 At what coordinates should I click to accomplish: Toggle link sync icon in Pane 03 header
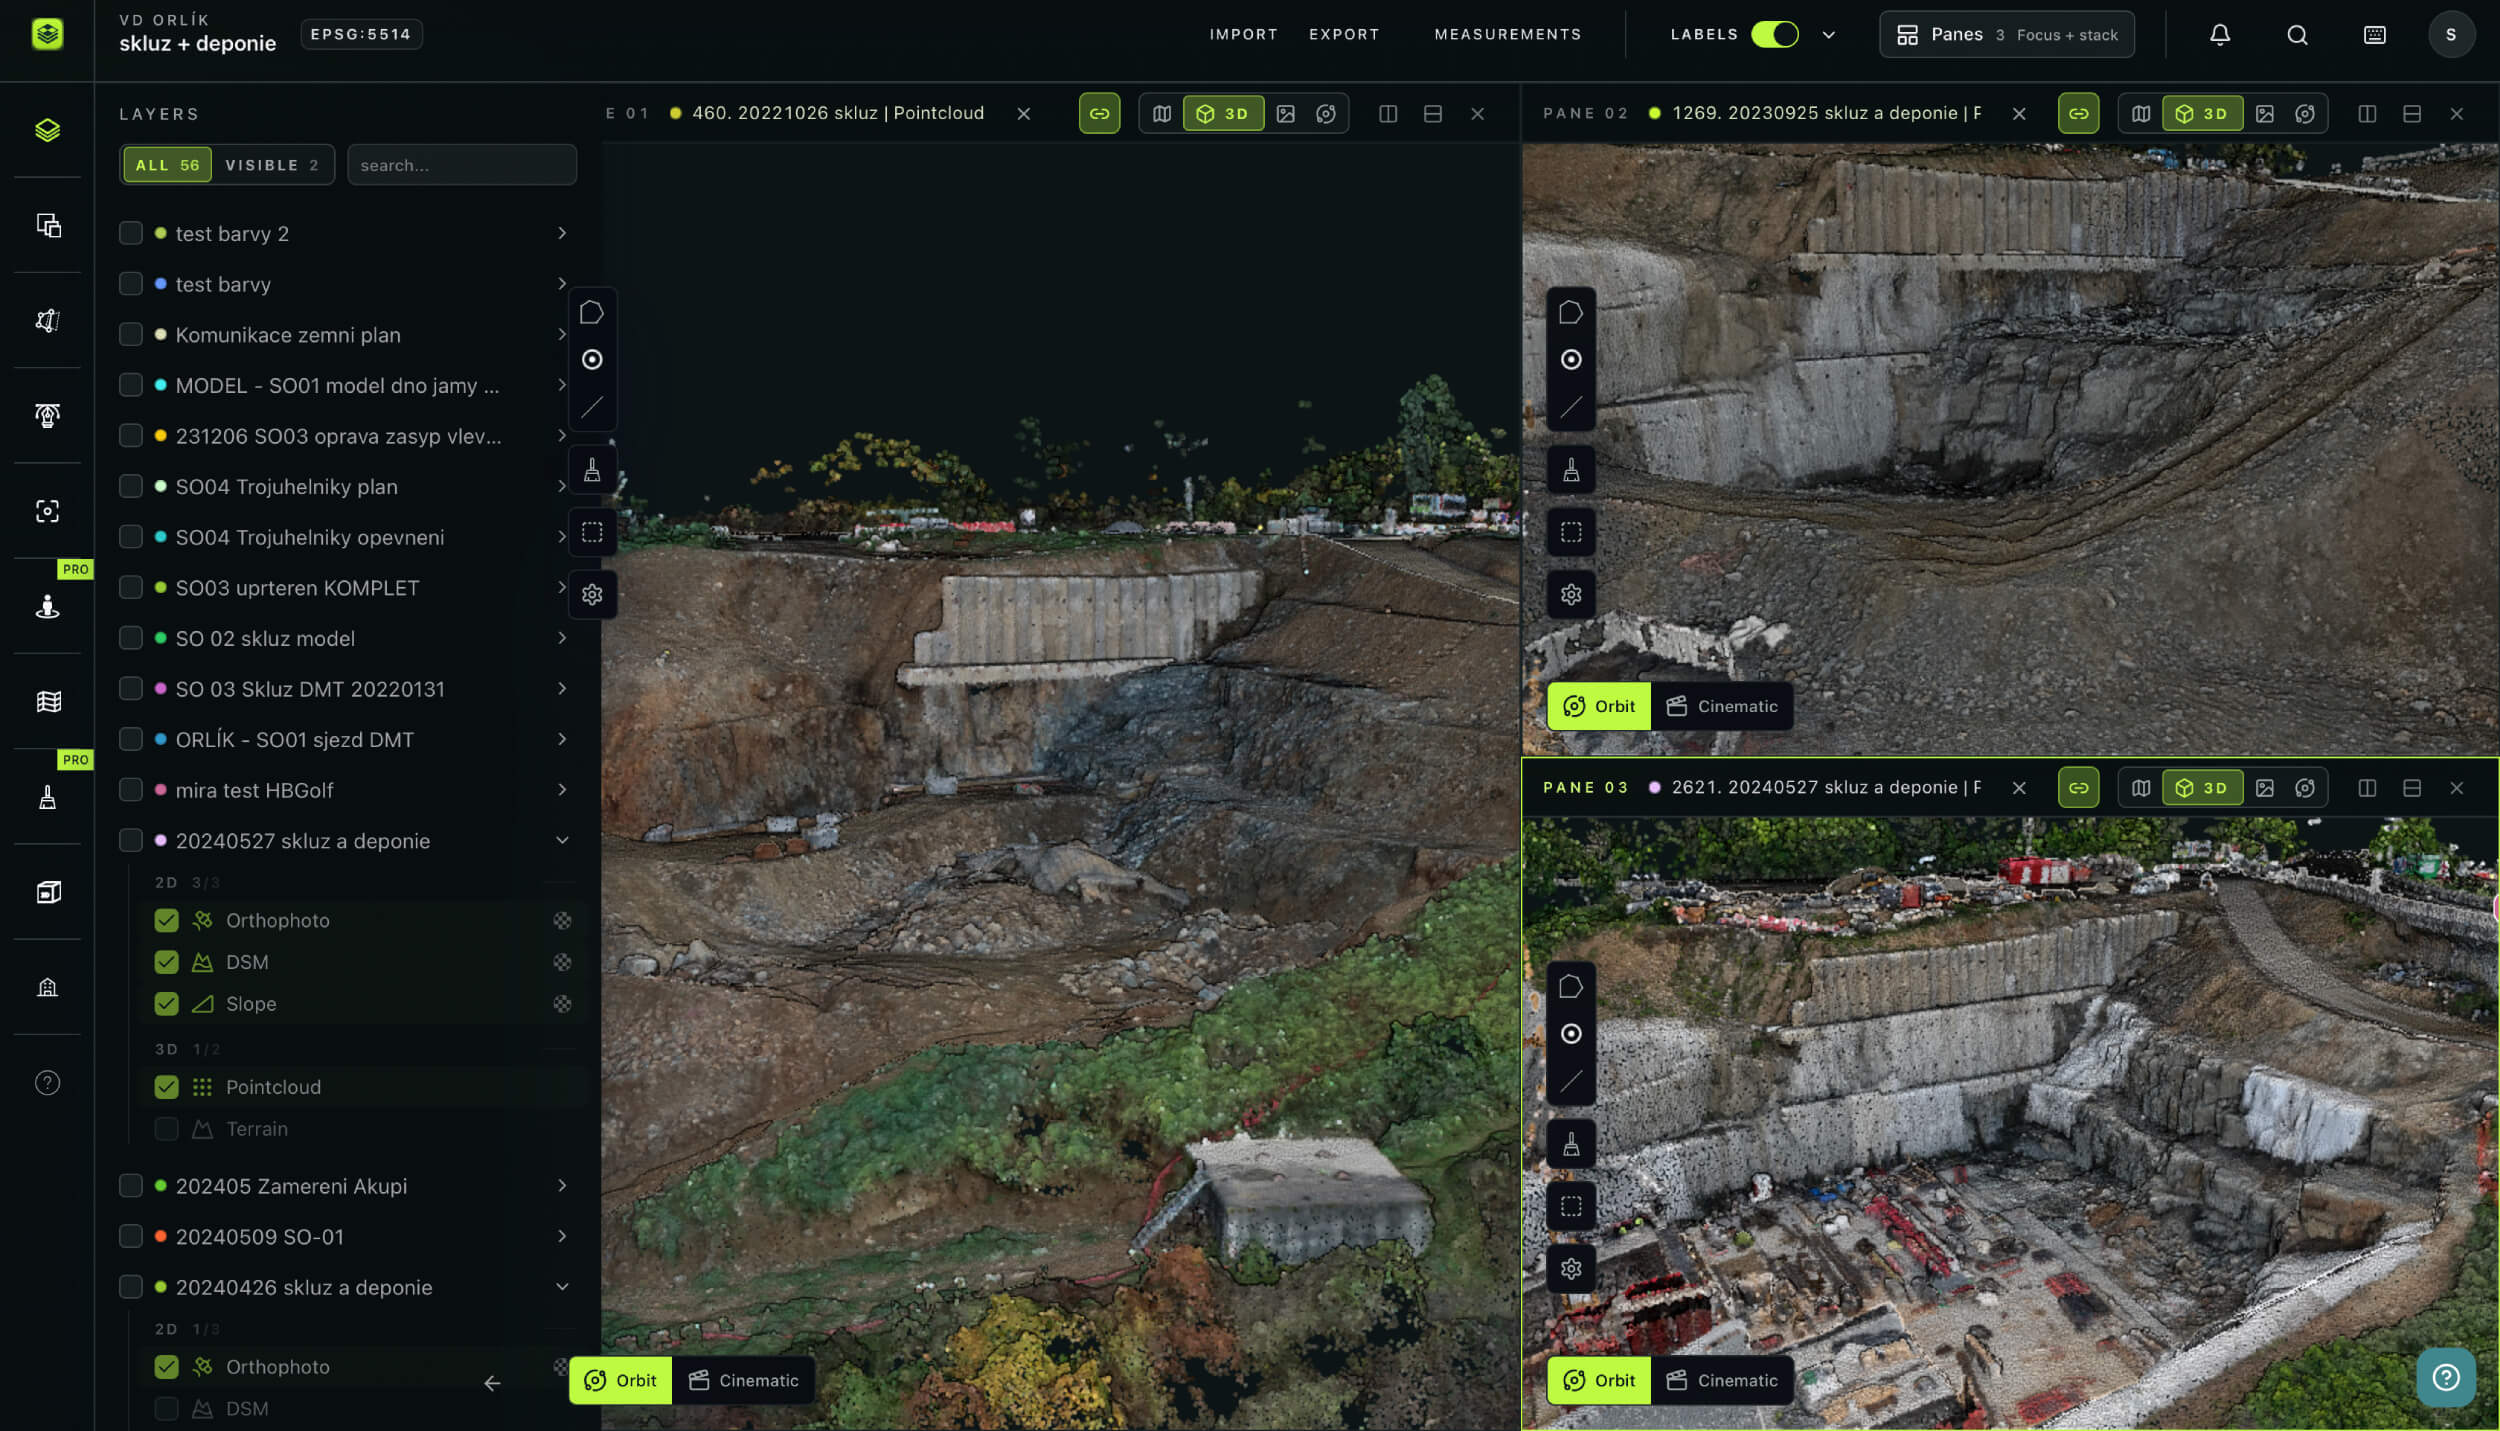2078,788
